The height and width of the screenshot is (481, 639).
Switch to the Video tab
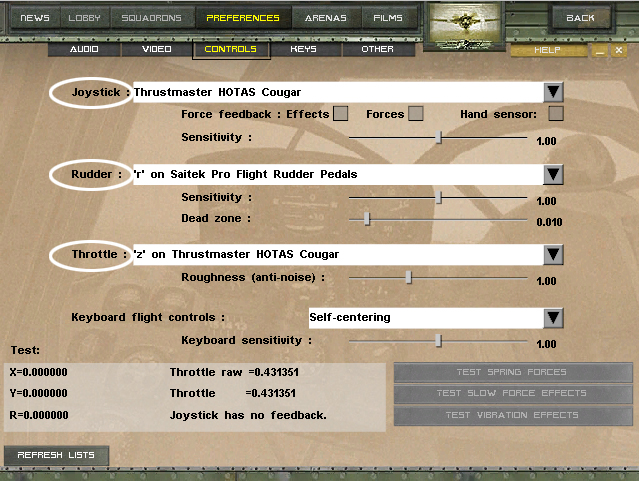point(156,49)
